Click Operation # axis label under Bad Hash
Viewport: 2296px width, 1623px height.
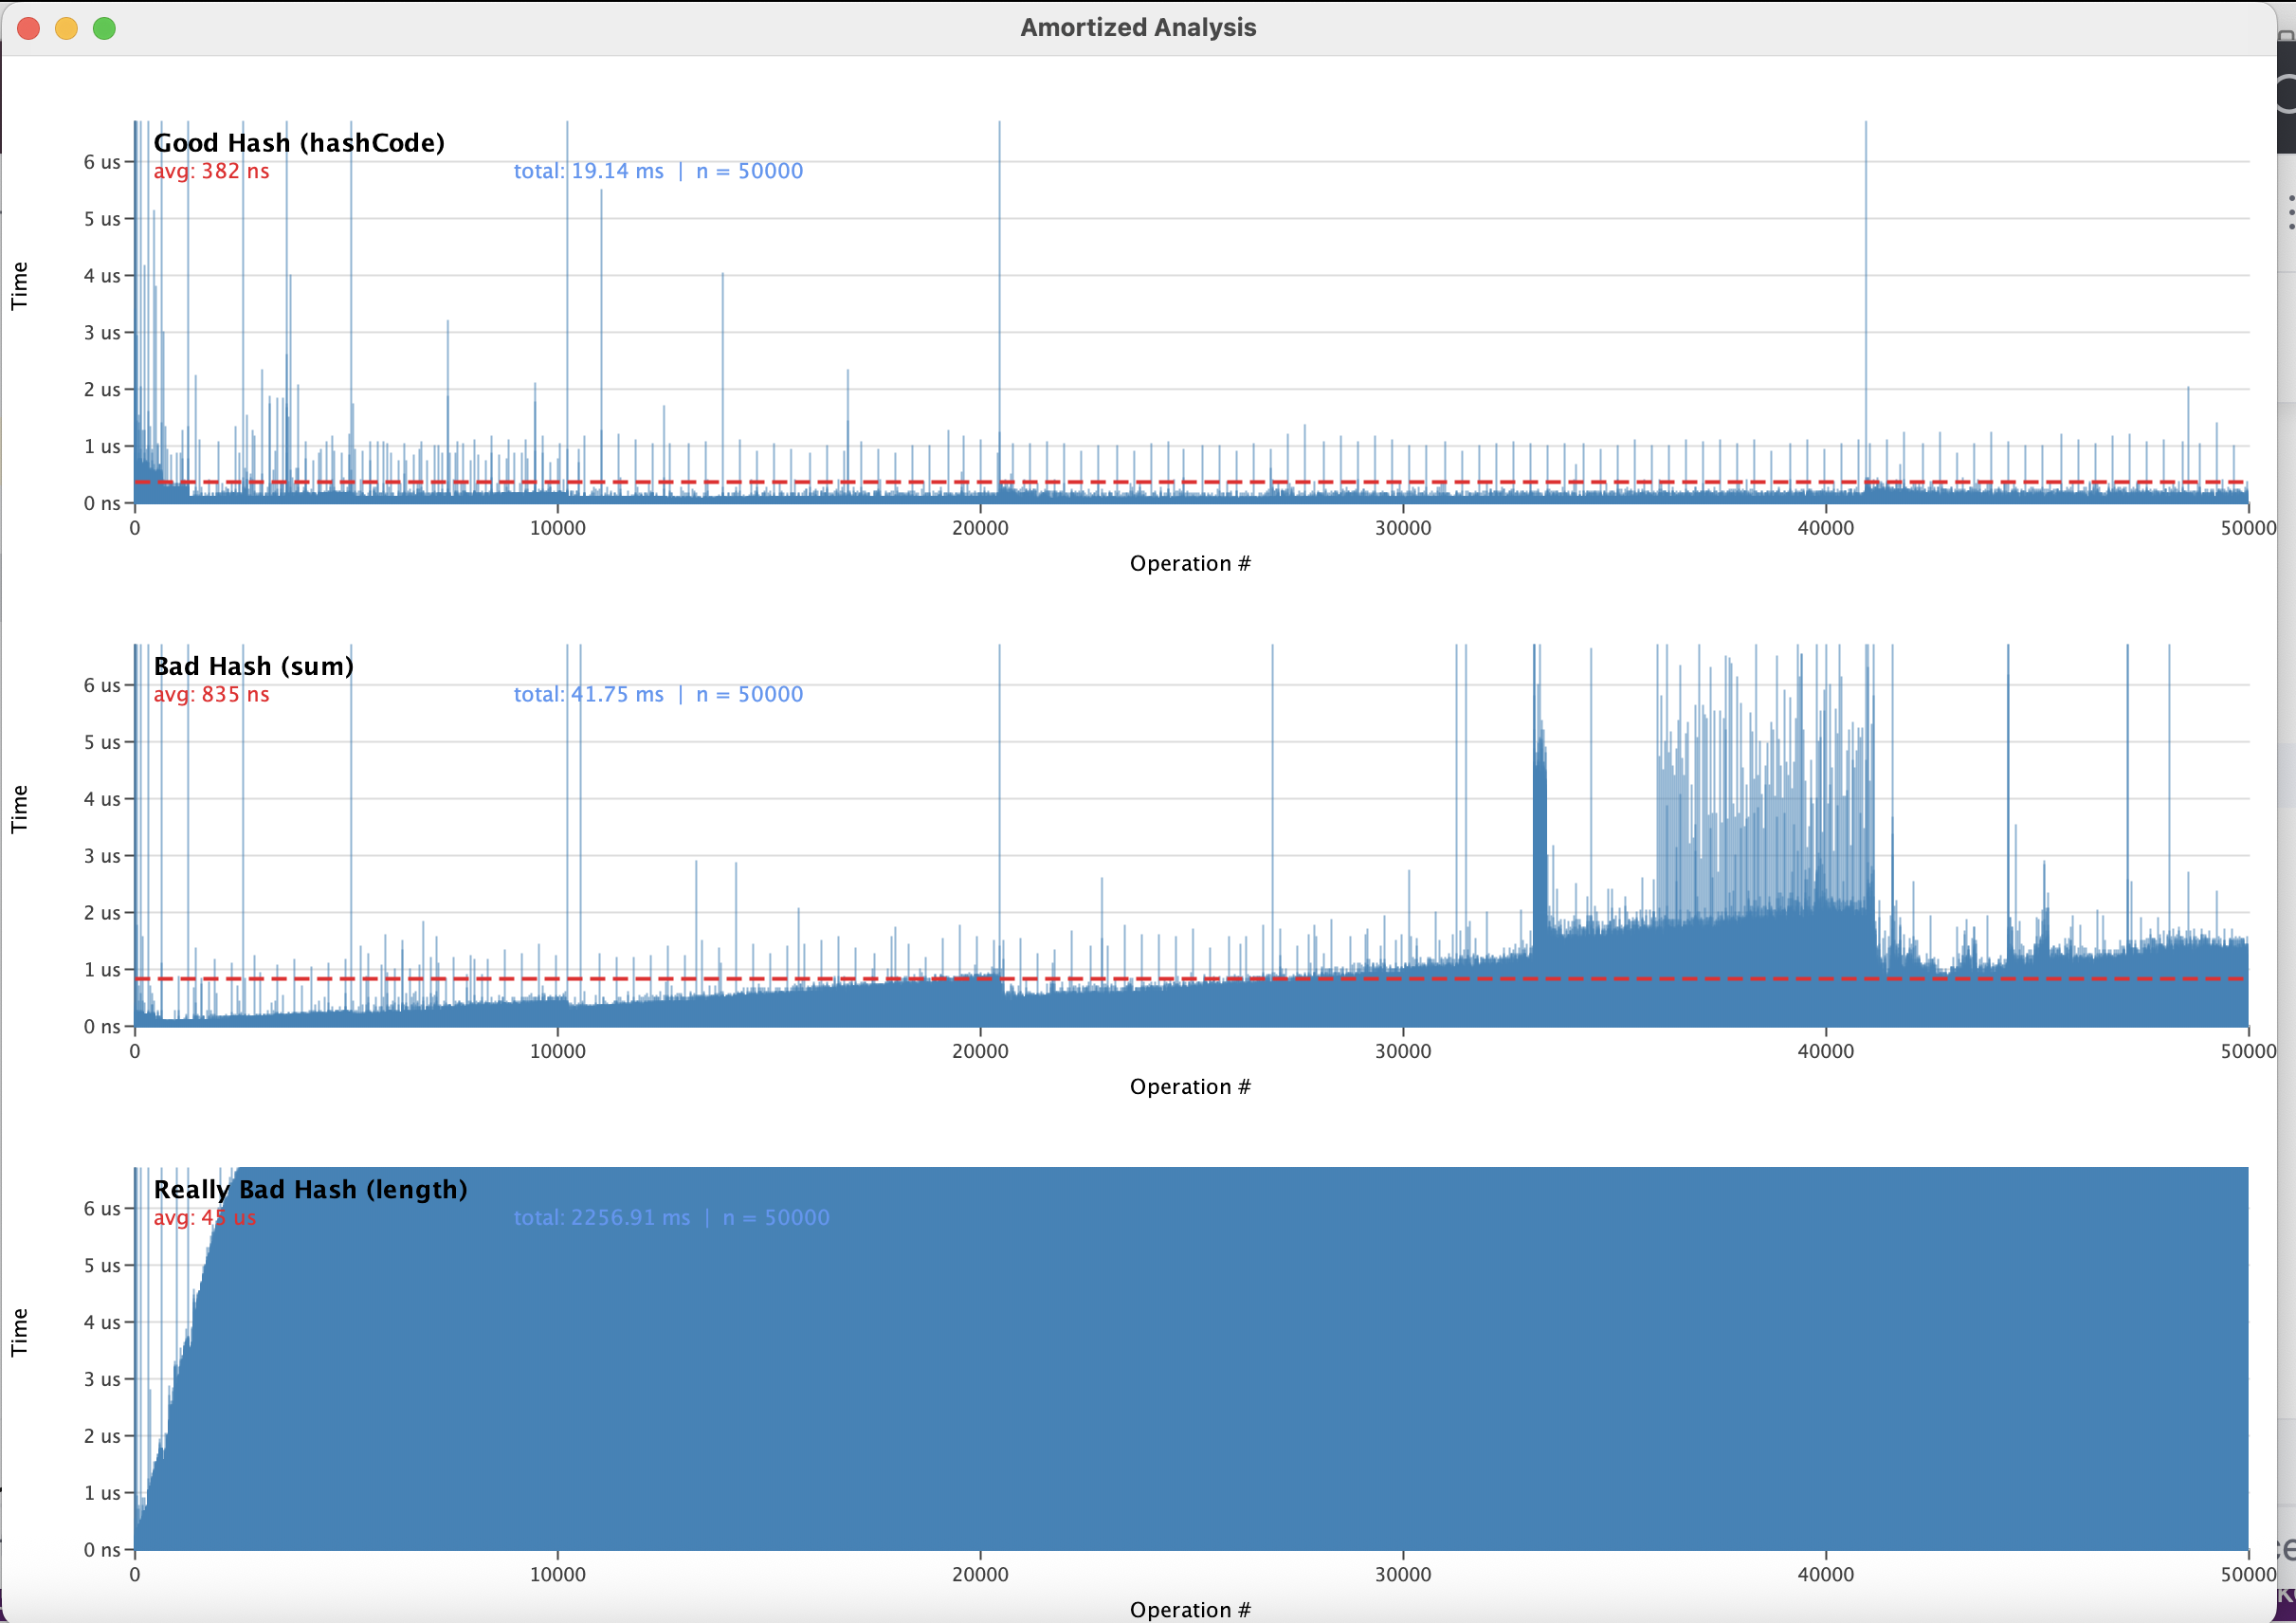point(1190,1086)
